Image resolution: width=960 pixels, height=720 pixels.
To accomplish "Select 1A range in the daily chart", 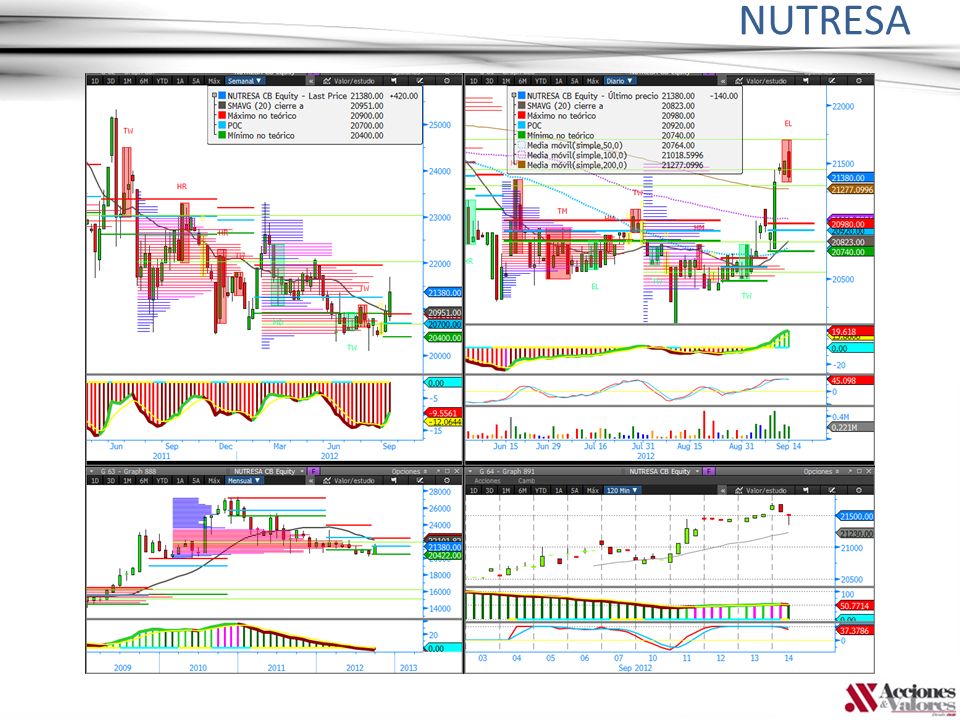I will click(558, 81).
